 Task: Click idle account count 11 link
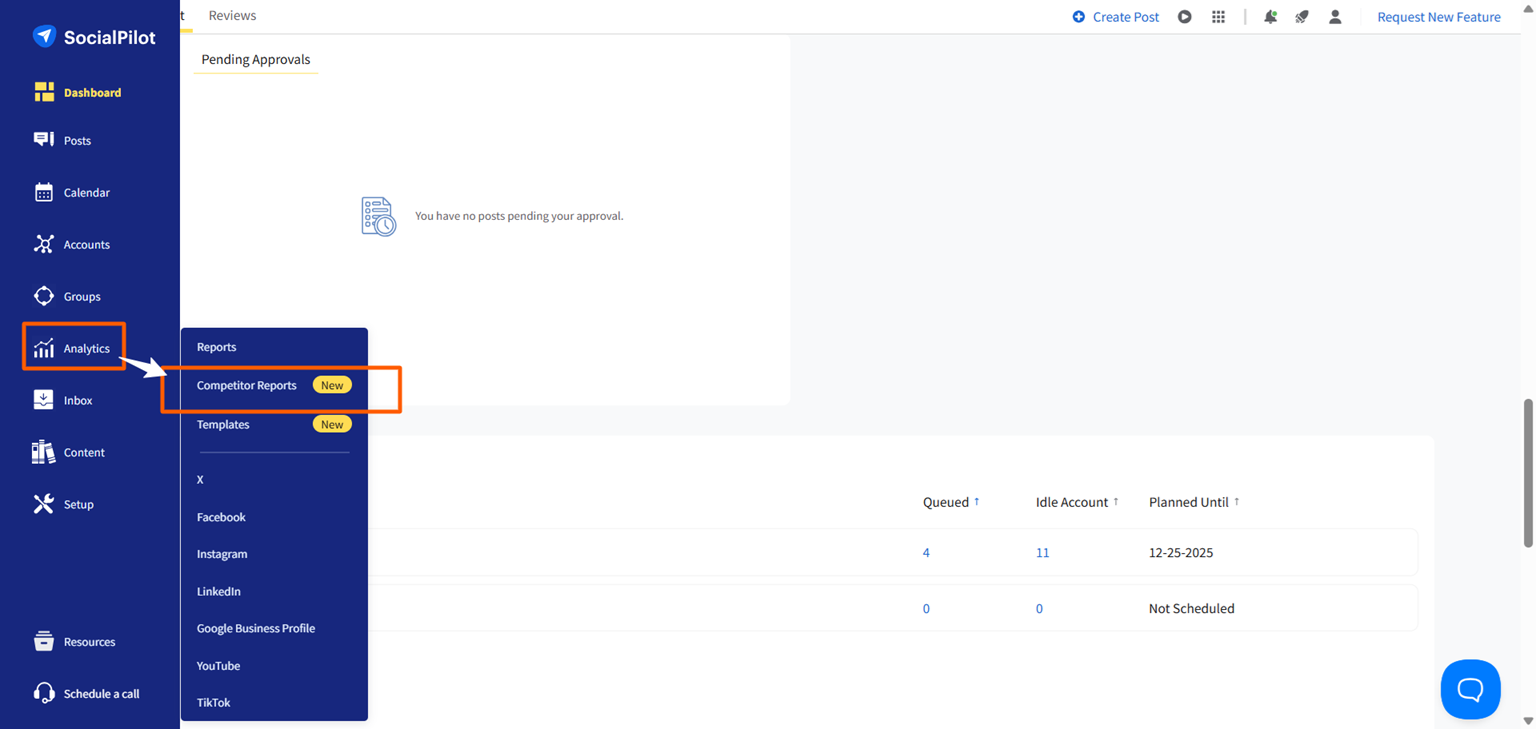pos(1042,552)
